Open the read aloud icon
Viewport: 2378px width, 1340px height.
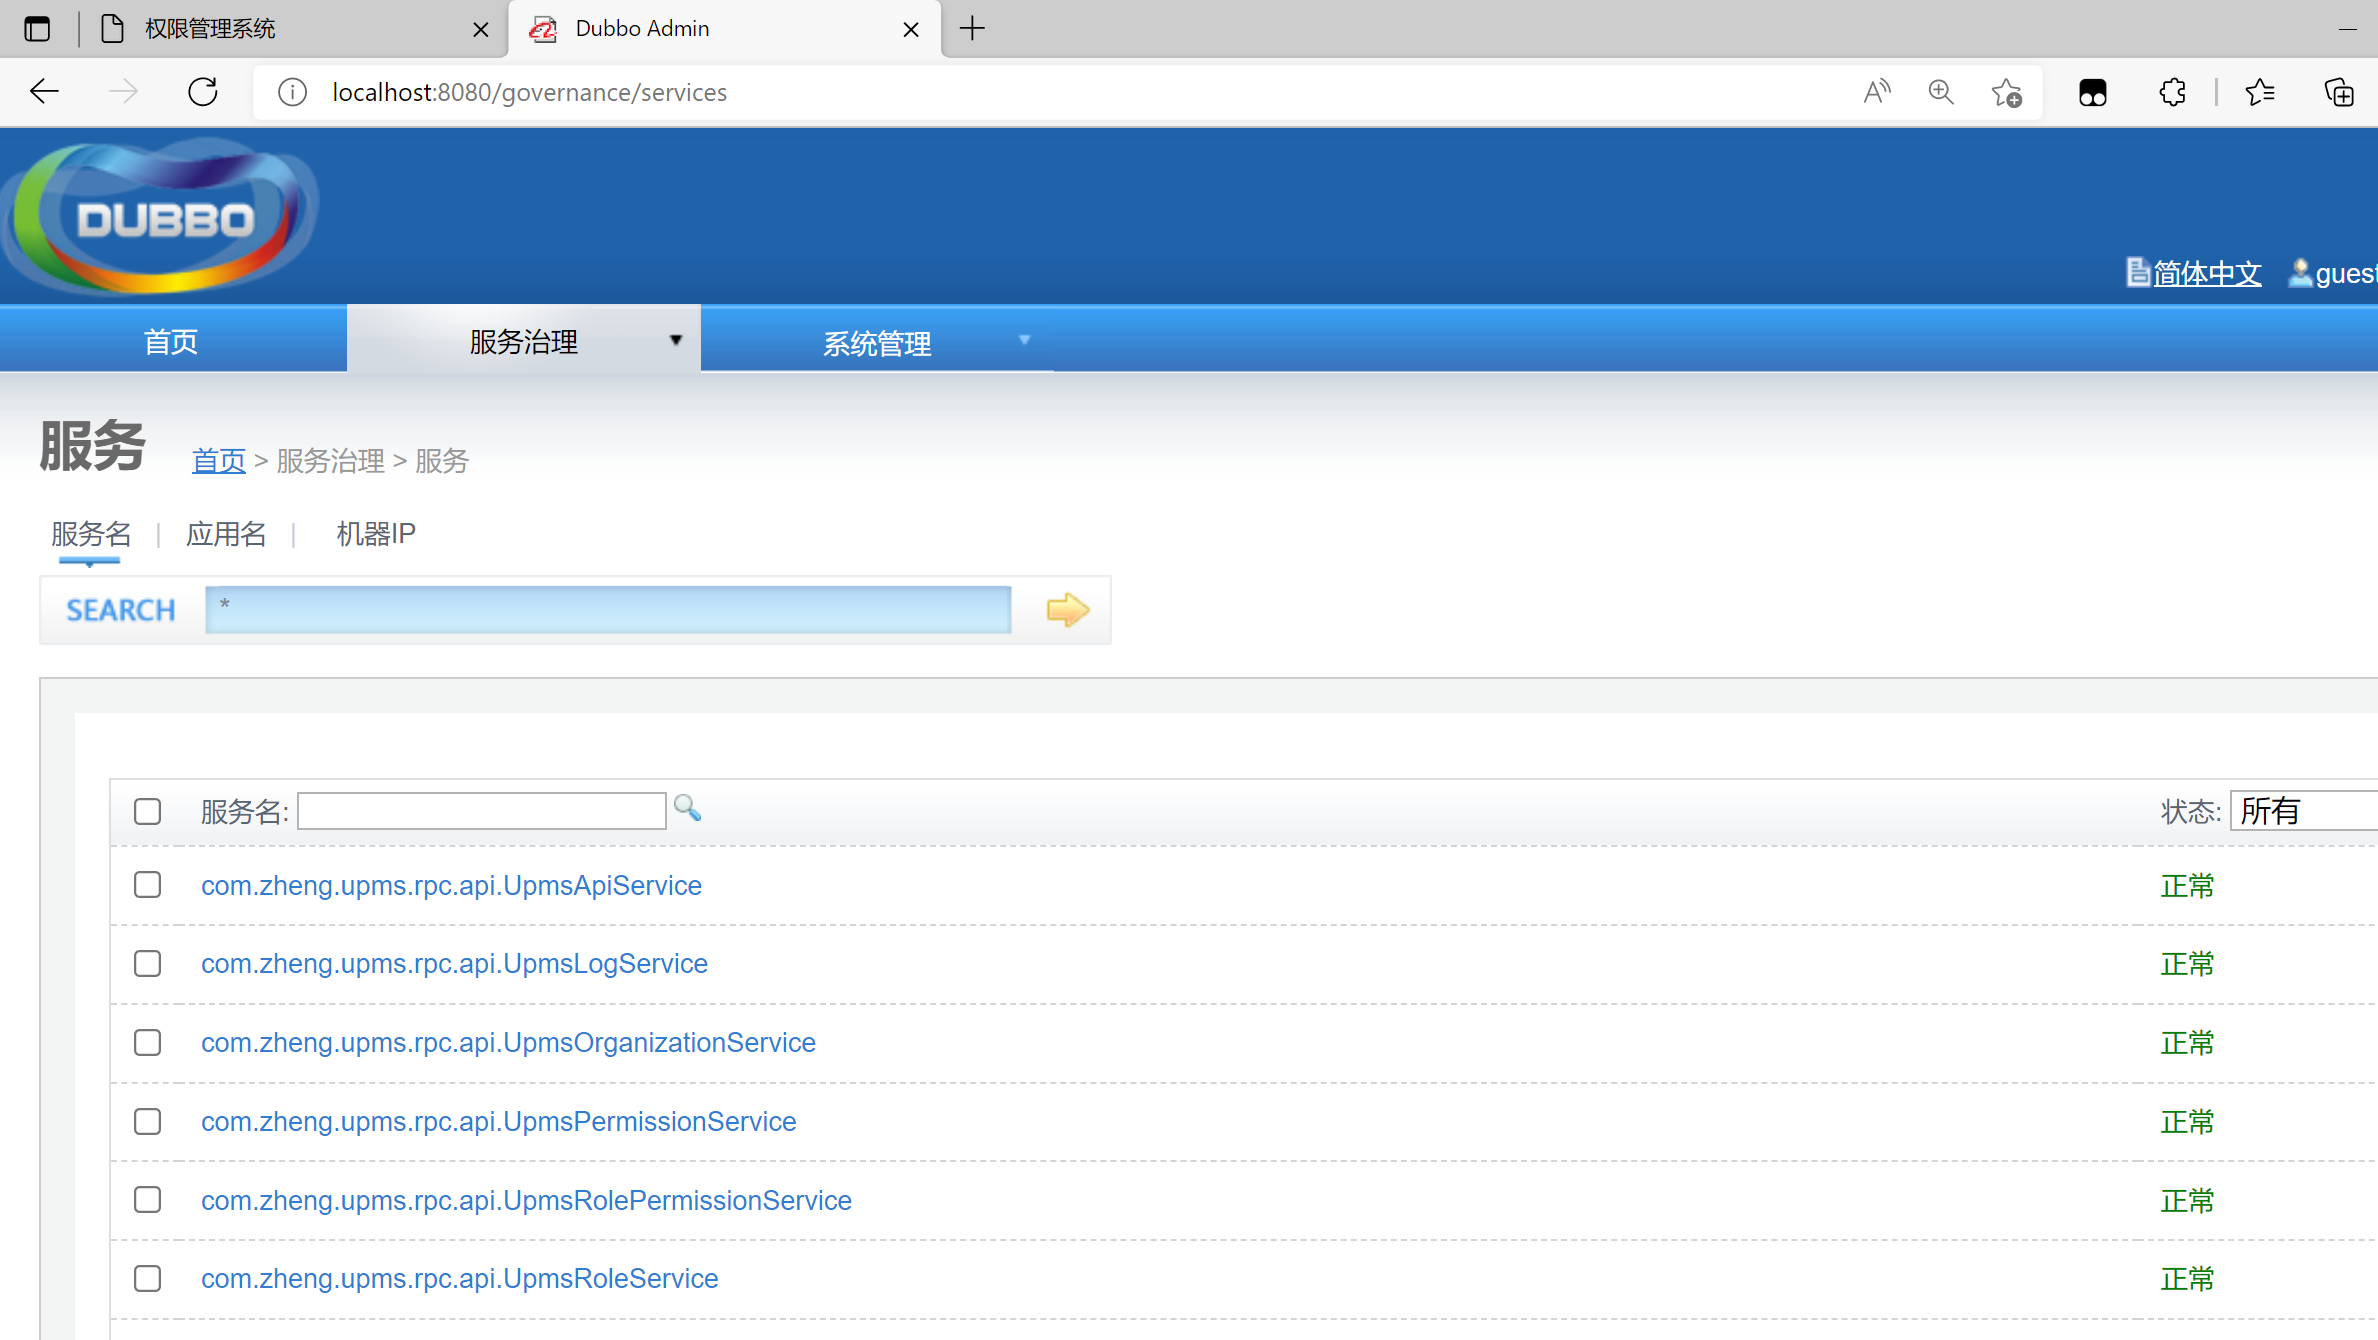tap(1877, 92)
